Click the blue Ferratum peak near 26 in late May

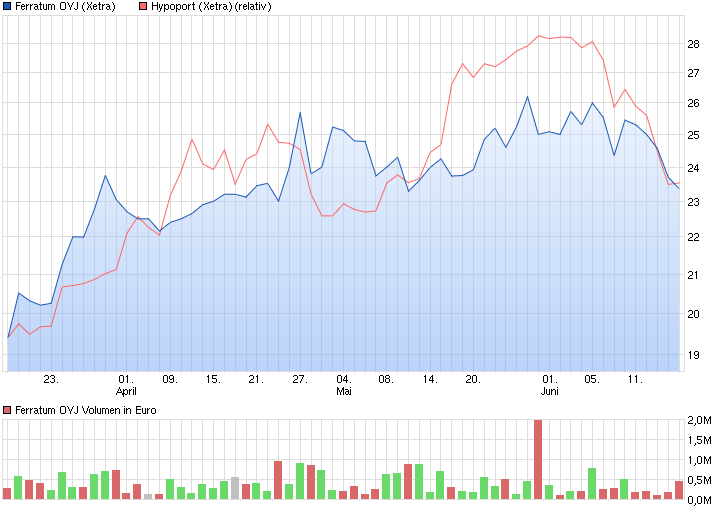[x=527, y=97]
